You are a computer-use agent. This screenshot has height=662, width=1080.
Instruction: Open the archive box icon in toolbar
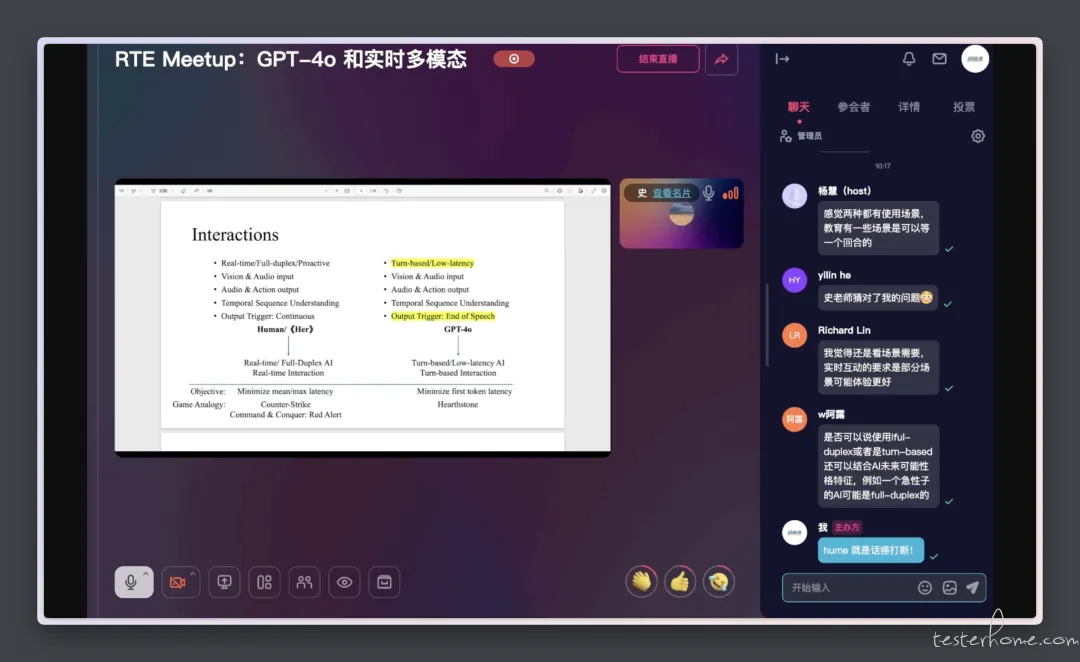[x=384, y=582]
